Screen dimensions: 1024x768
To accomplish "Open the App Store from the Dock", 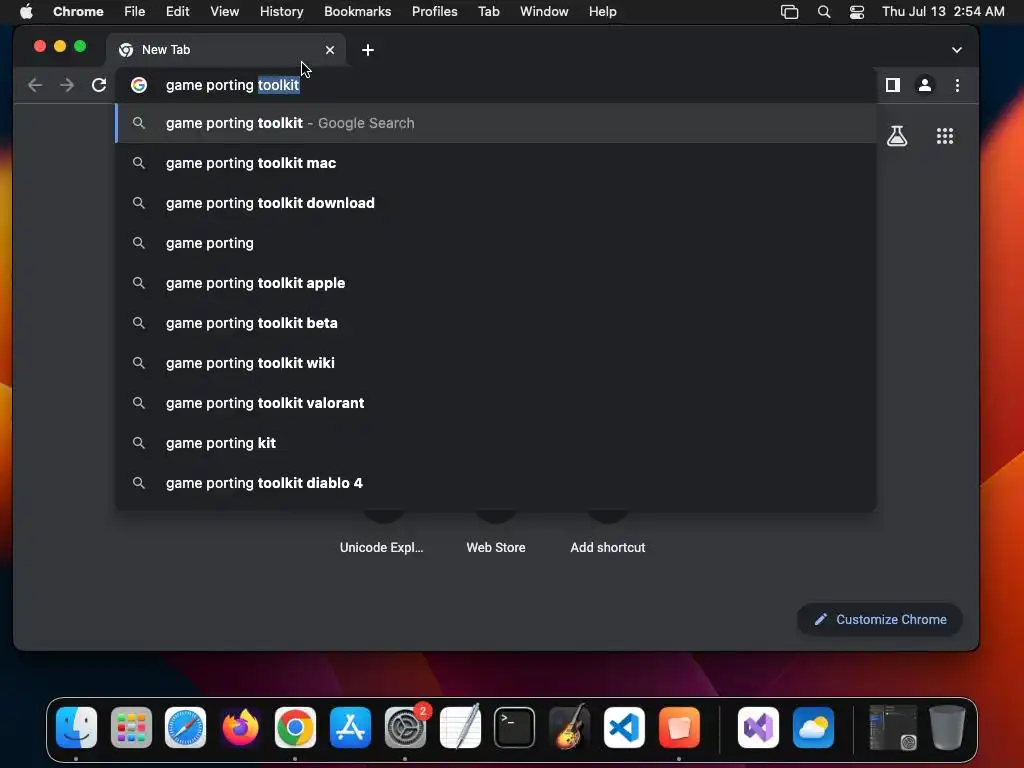I will tap(350, 728).
